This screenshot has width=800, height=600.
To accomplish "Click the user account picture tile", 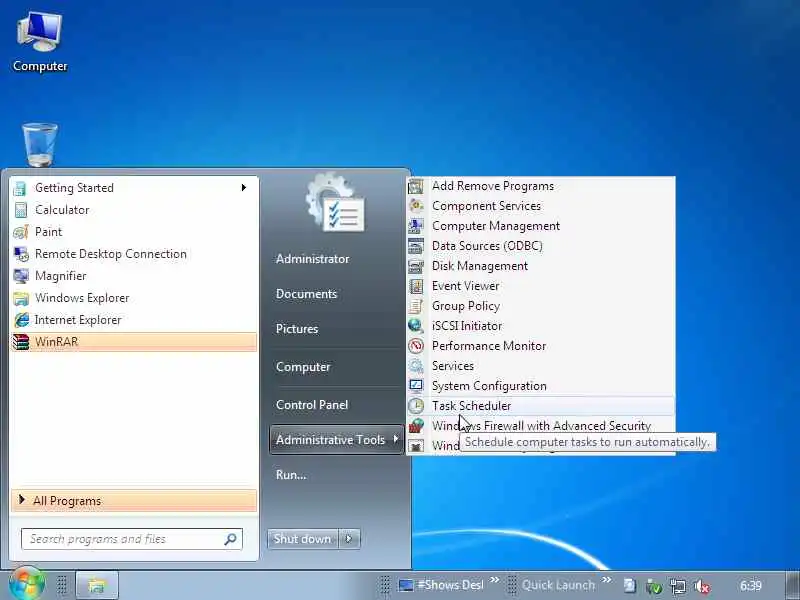I will [x=336, y=203].
